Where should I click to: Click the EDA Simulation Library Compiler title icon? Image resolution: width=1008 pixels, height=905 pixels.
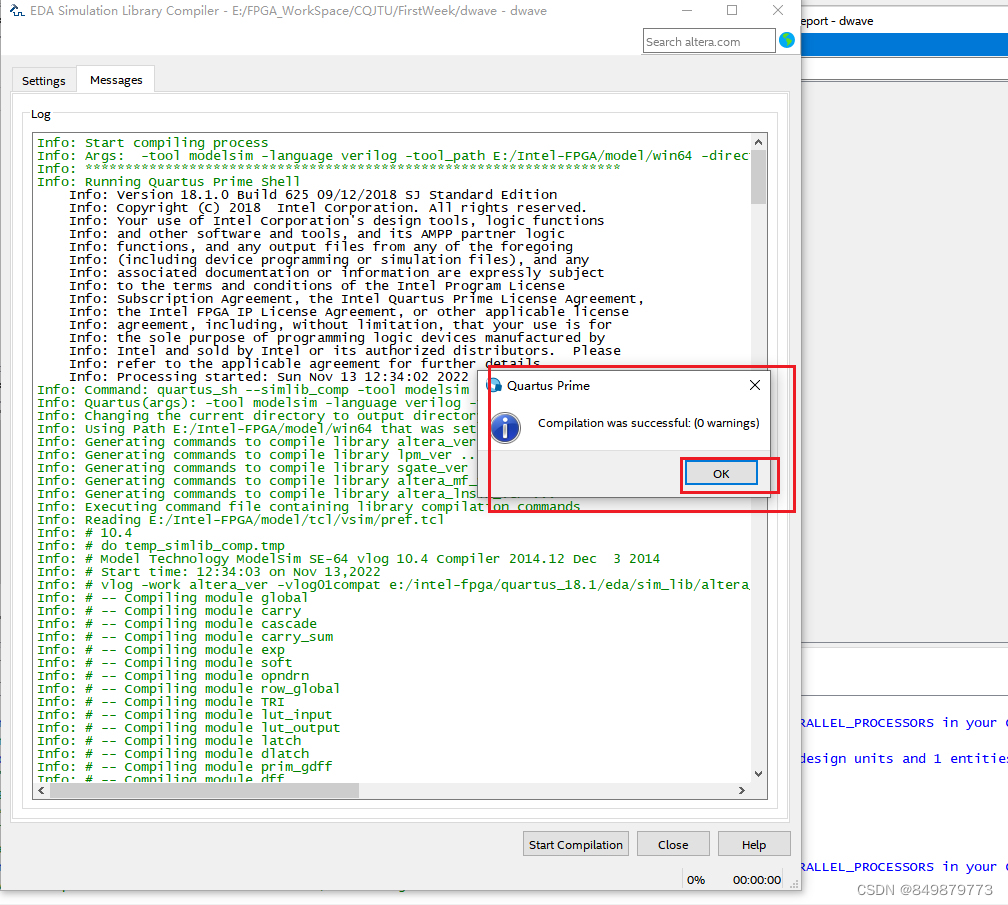click(x=17, y=10)
